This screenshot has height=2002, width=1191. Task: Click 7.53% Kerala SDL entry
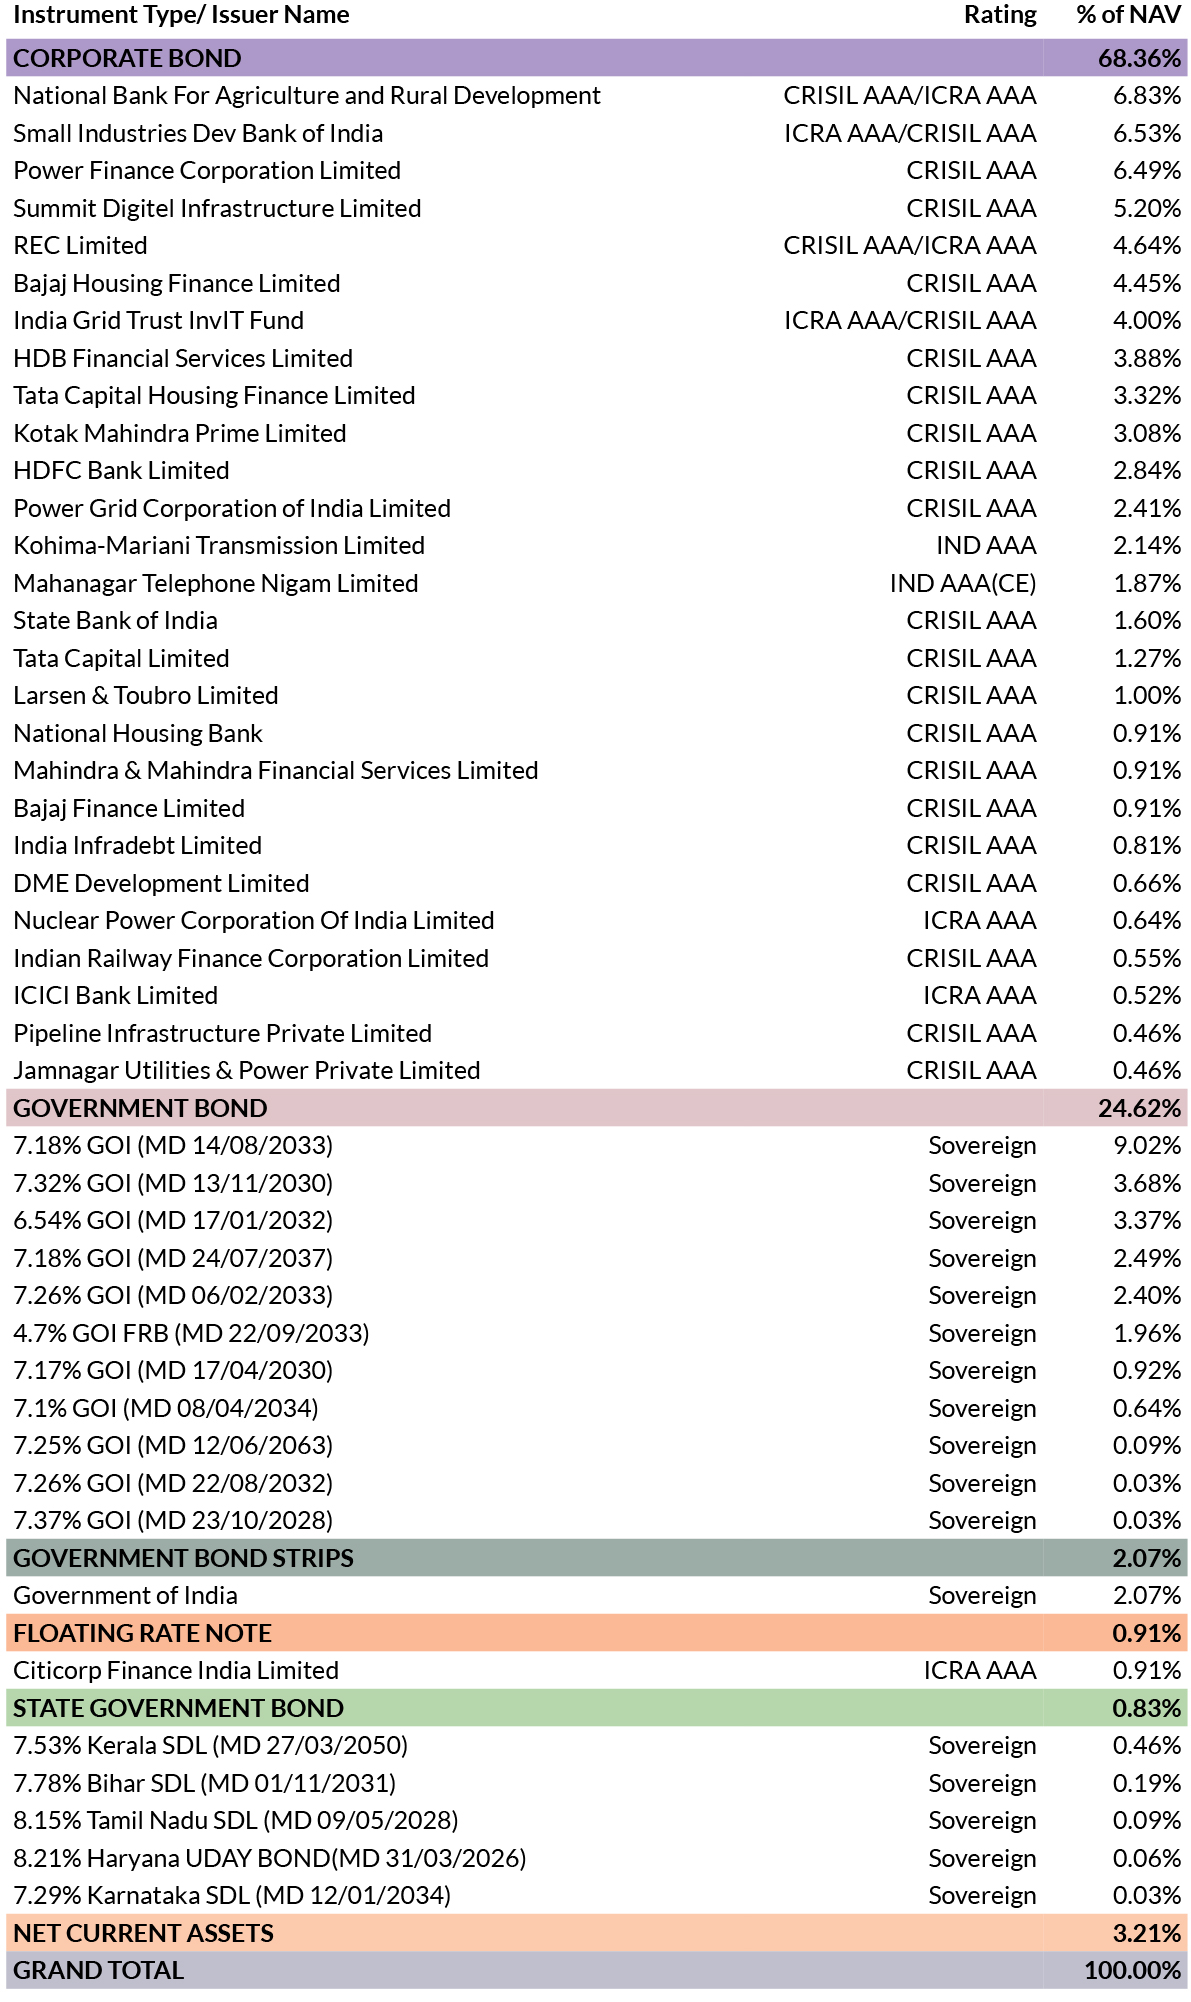210,1746
